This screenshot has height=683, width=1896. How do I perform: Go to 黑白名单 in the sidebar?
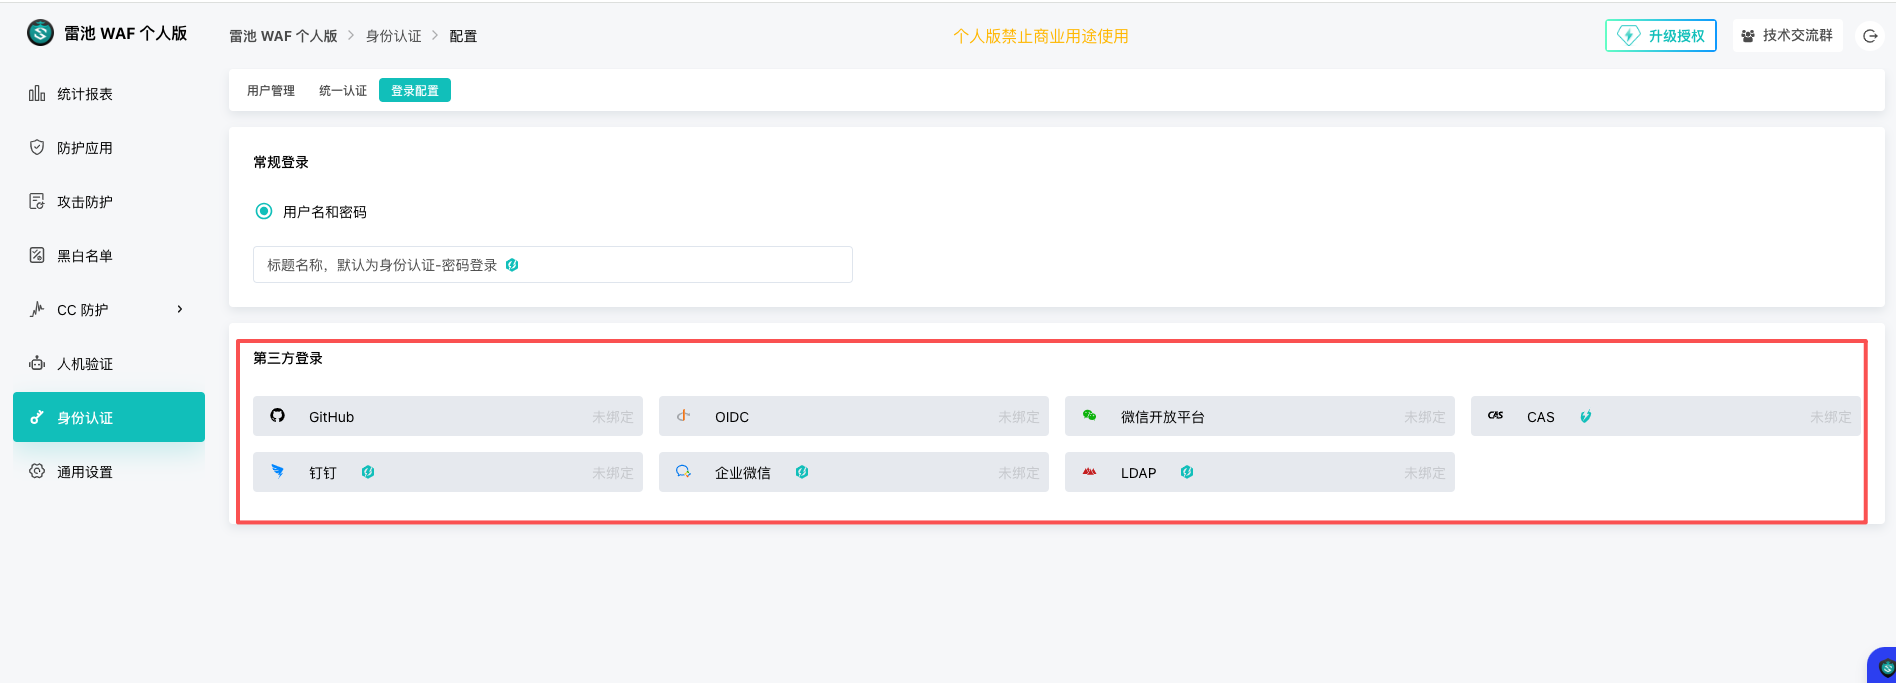(x=85, y=256)
